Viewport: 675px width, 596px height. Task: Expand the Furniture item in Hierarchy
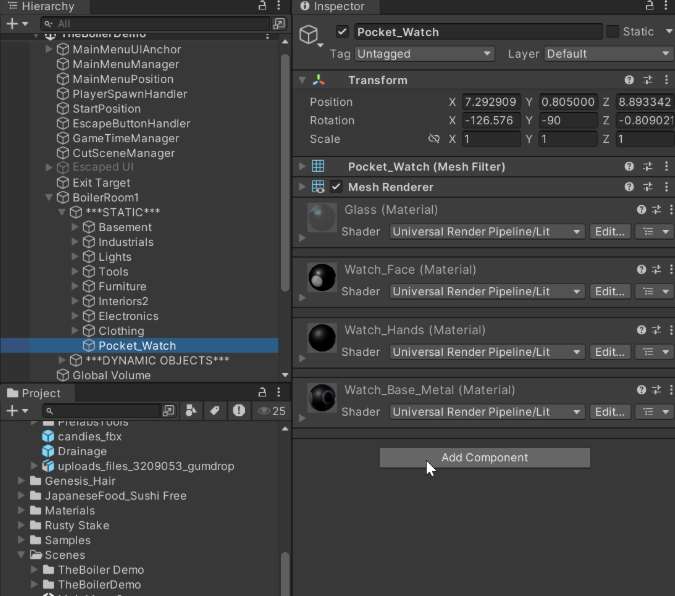coord(75,287)
